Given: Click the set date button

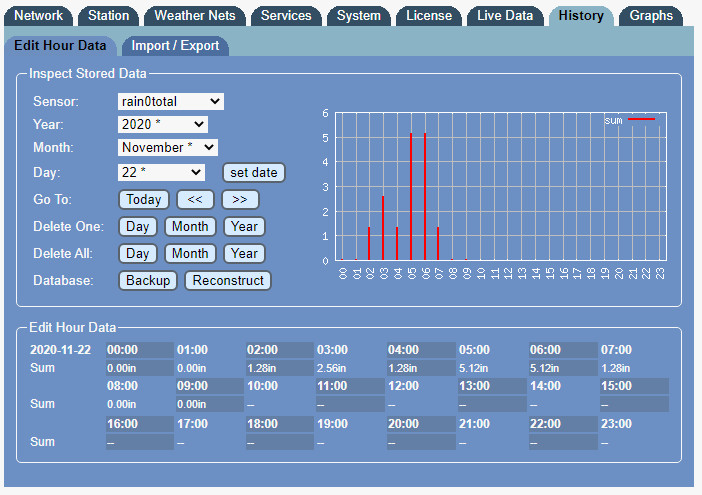Looking at the screenshot, I should [254, 173].
